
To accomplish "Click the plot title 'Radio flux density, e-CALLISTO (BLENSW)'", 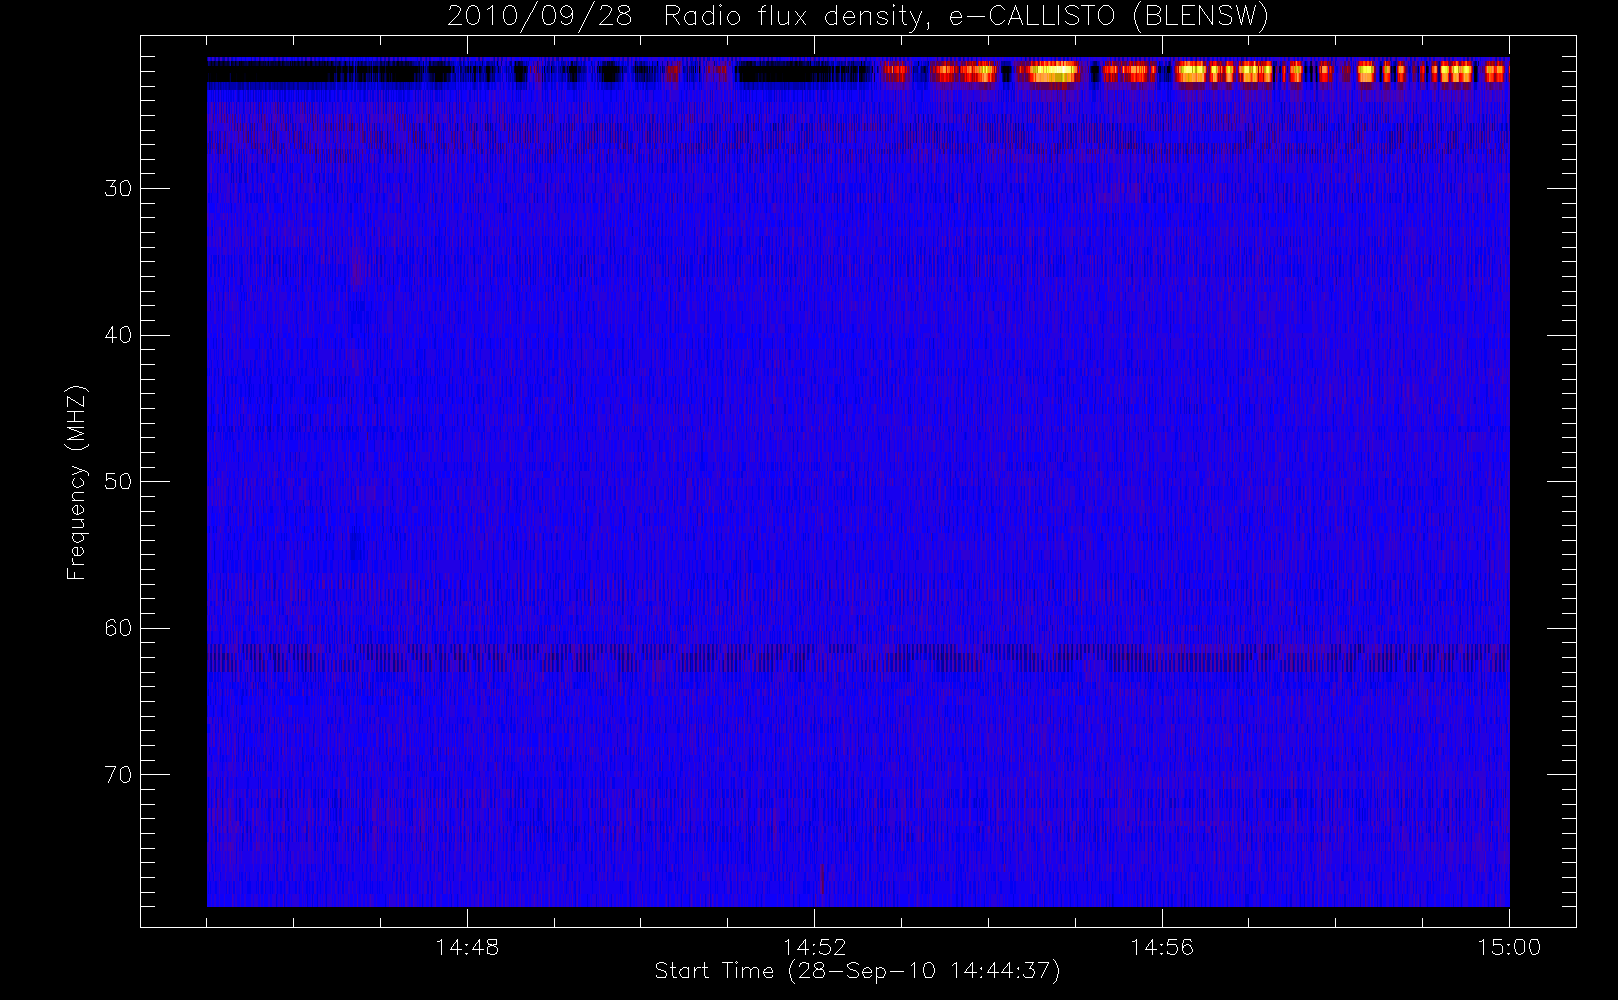I will pos(966,17).
